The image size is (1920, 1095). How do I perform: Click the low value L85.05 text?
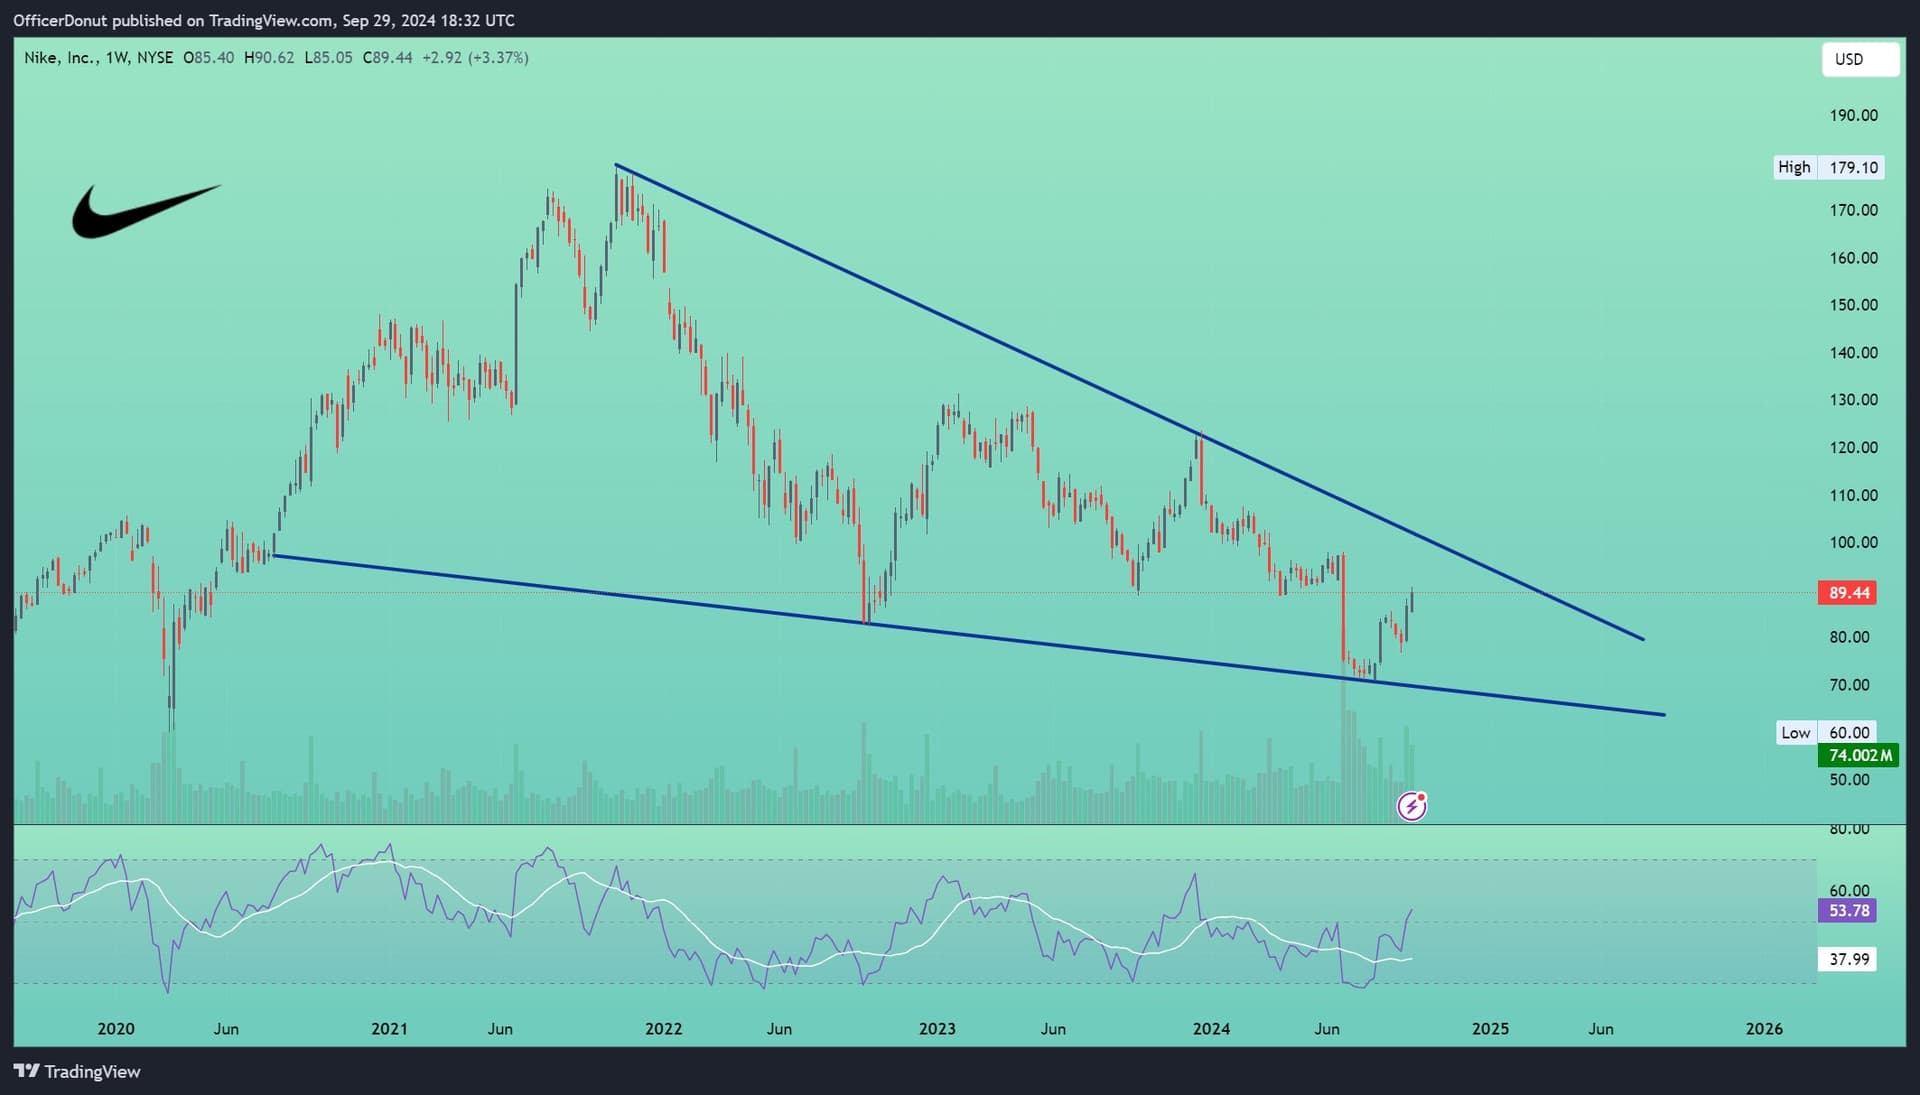click(x=328, y=58)
